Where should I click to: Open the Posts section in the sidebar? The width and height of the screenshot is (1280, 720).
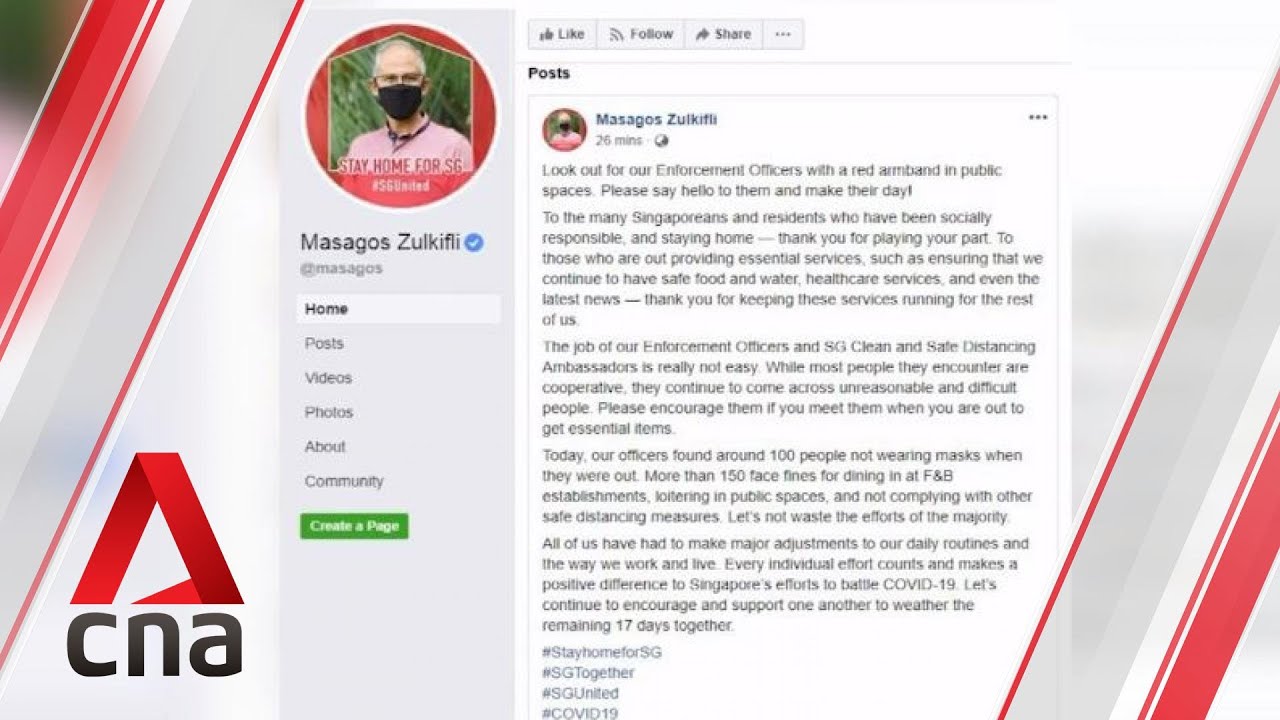tap(324, 343)
